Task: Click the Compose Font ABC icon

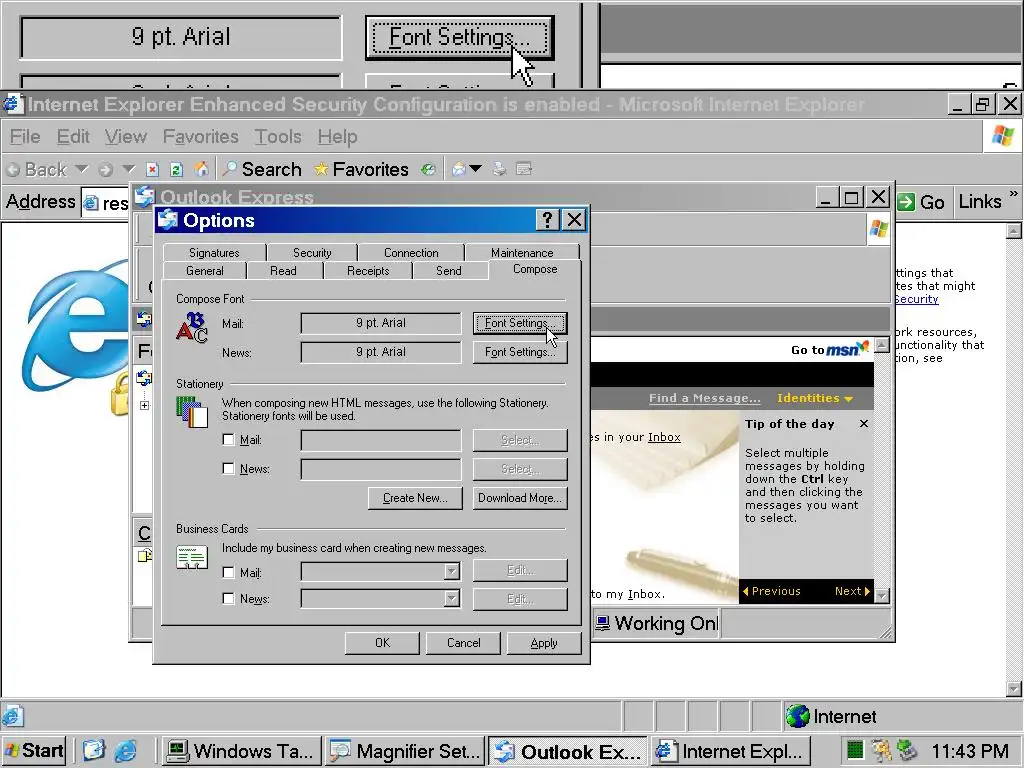Action: [192, 327]
